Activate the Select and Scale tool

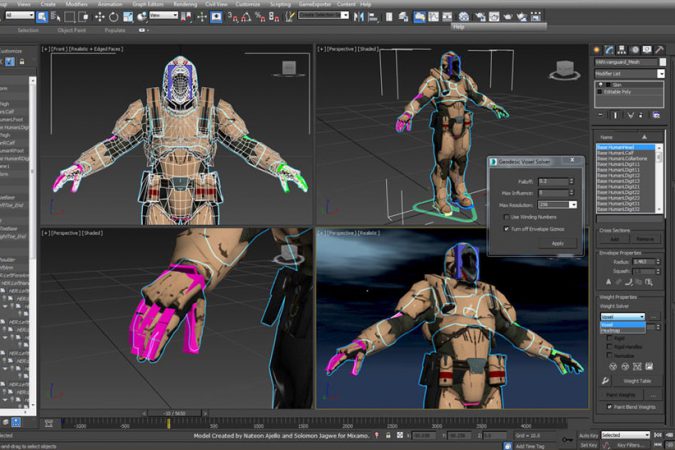coord(128,17)
